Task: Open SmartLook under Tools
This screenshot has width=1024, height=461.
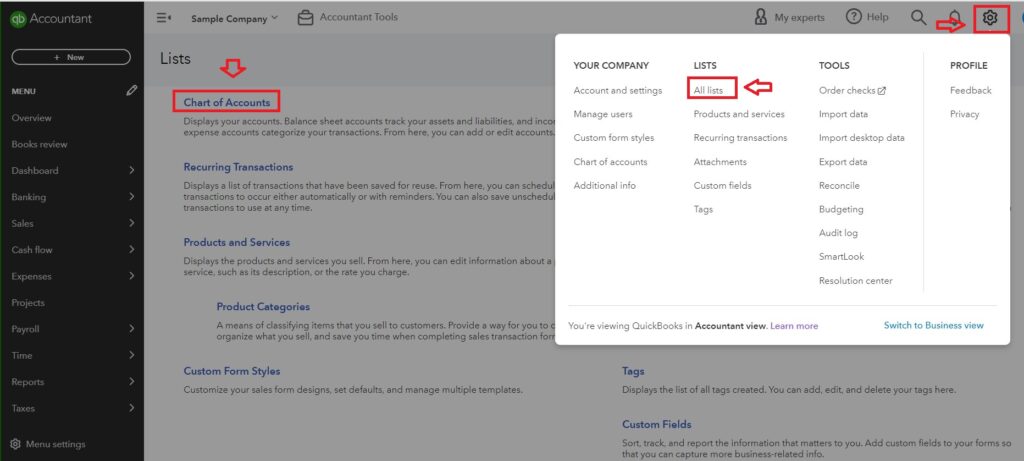Action: coord(841,257)
